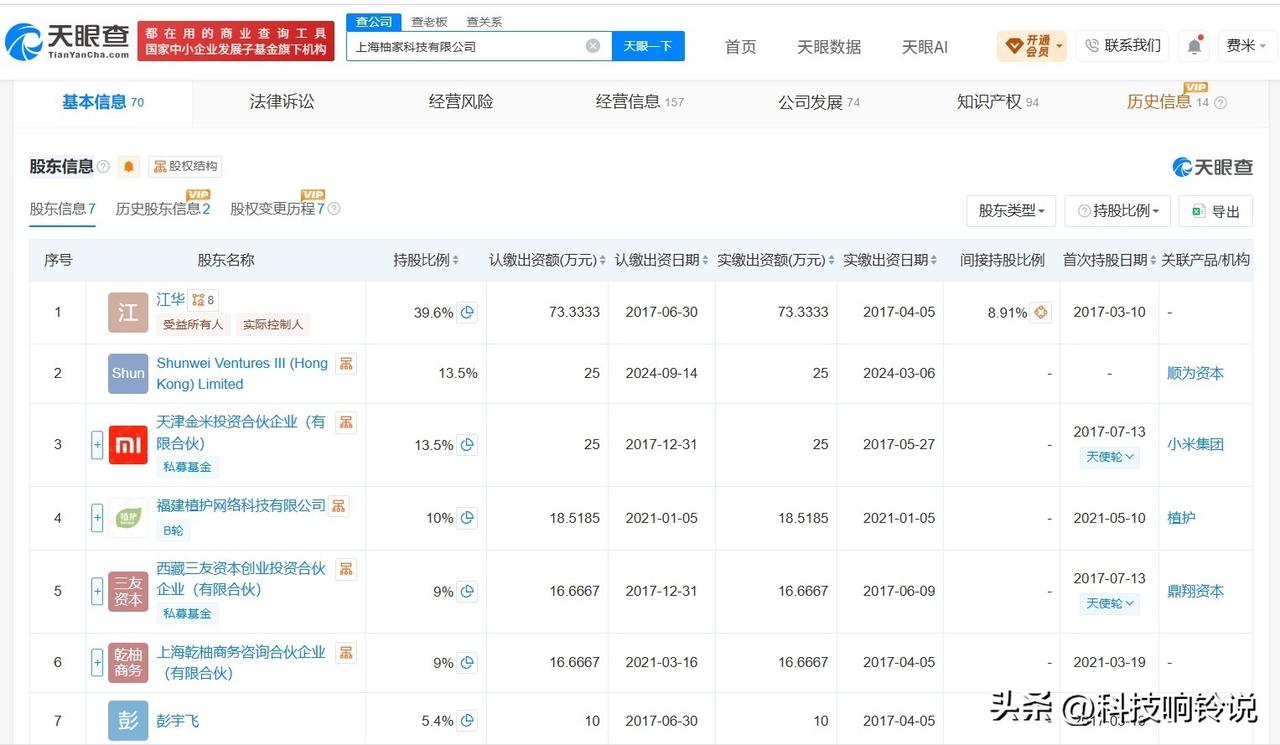Click the pie chart icon in 西藏三友资本 row

pos(467,591)
